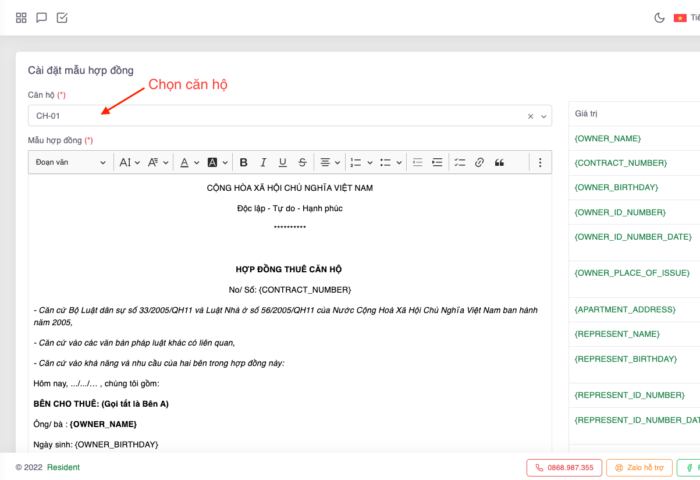Increase indent of the paragraph
Image resolution: width=700 pixels, height=480 pixels.
coord(438,162)
